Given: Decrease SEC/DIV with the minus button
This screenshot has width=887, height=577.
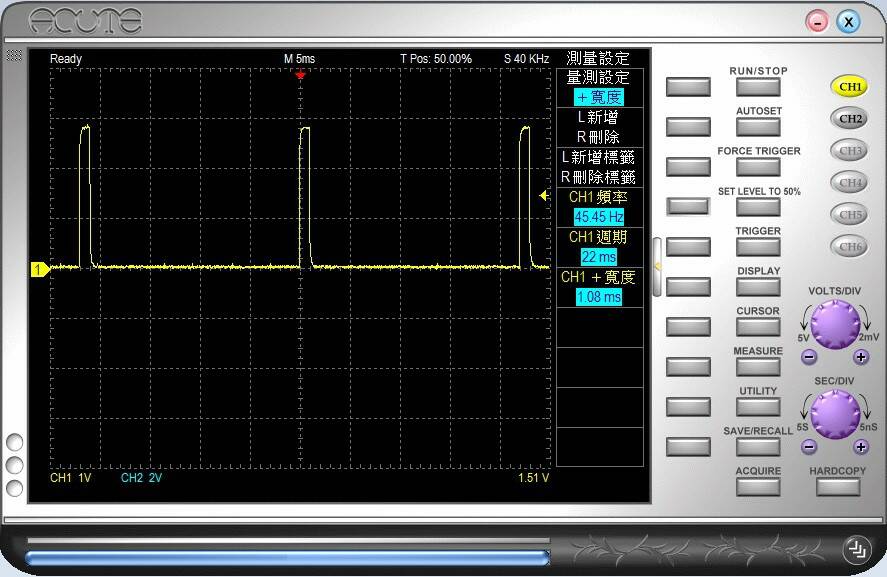Looking at the screenshot, I should [810, 447].
